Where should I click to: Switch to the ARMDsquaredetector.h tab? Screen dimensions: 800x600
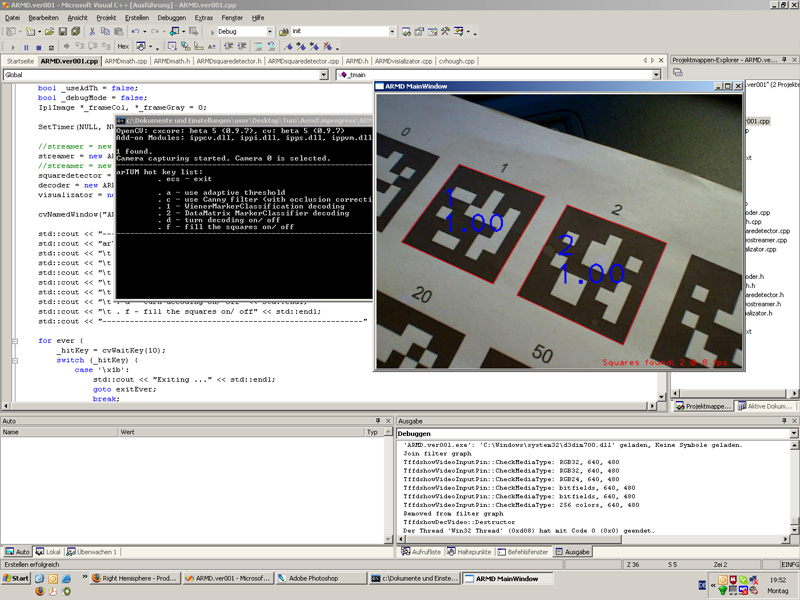[229, 61]
